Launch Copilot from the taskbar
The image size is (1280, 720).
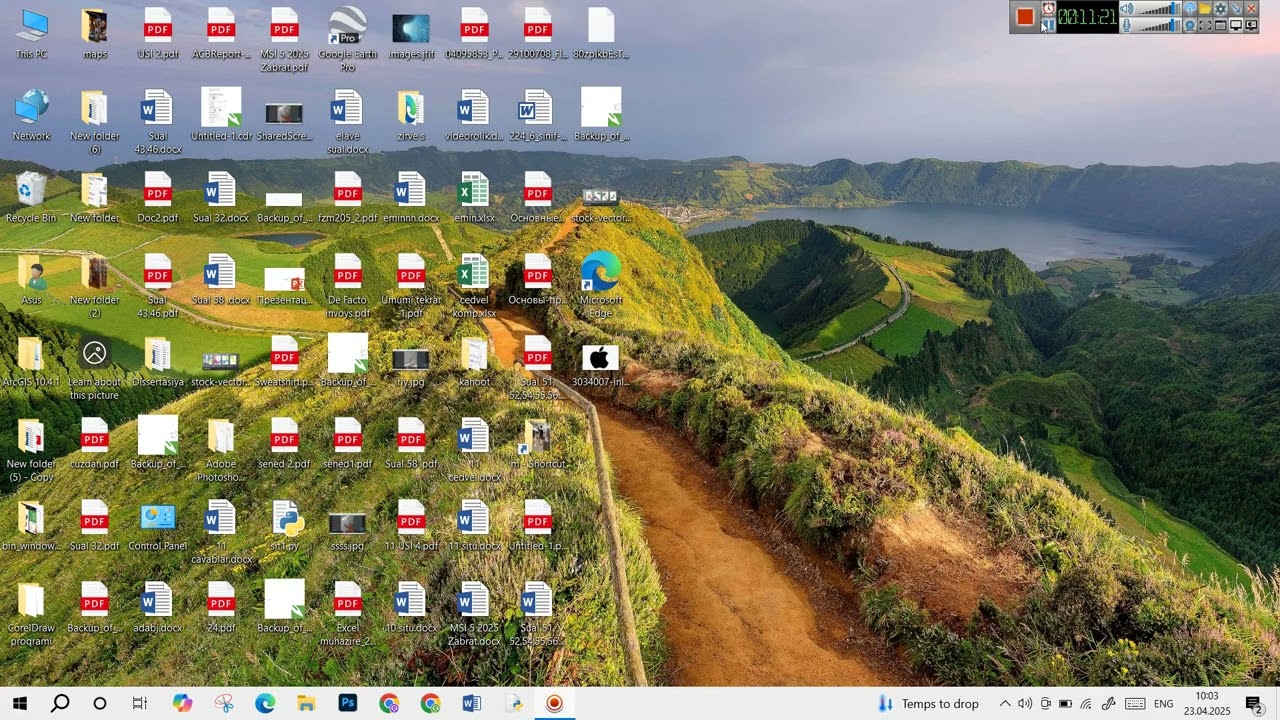(182, 703)
